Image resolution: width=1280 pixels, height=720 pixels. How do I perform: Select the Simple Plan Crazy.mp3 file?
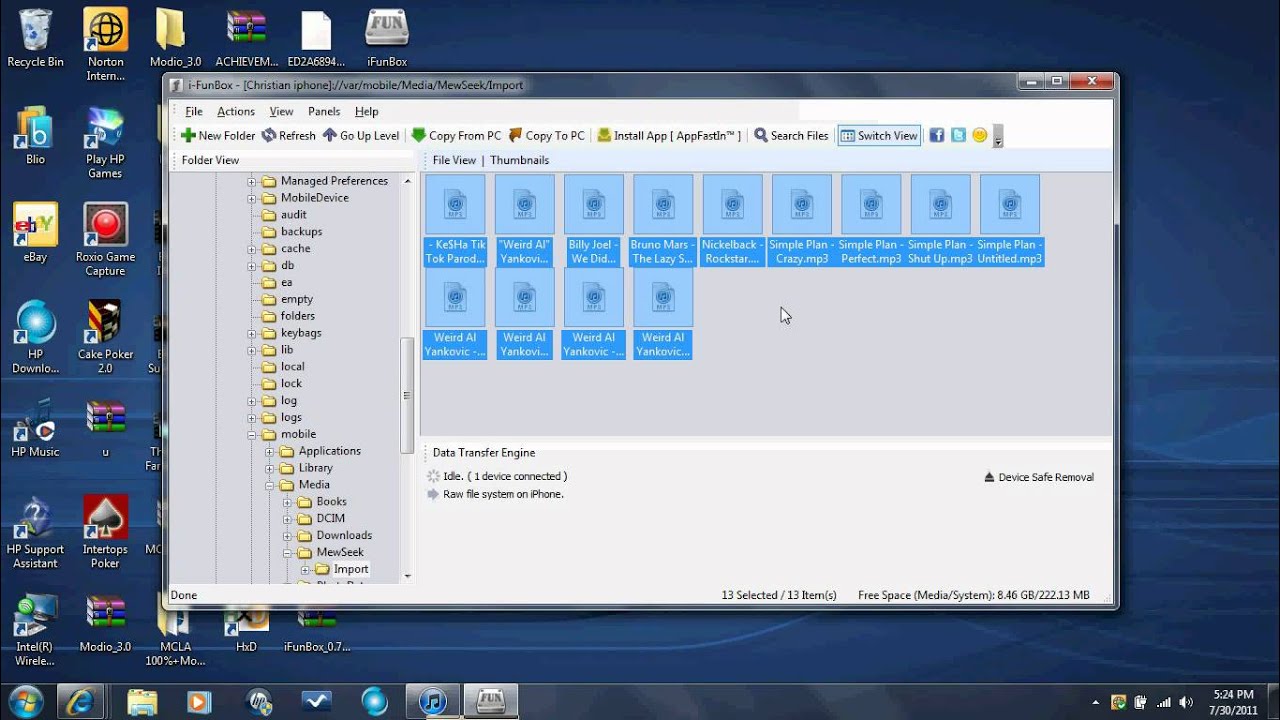pyautogui.click(x=802, y=221)
